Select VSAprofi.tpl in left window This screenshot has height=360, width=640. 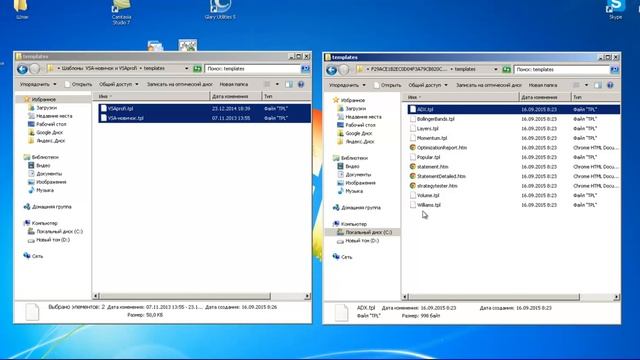point(204,108)
